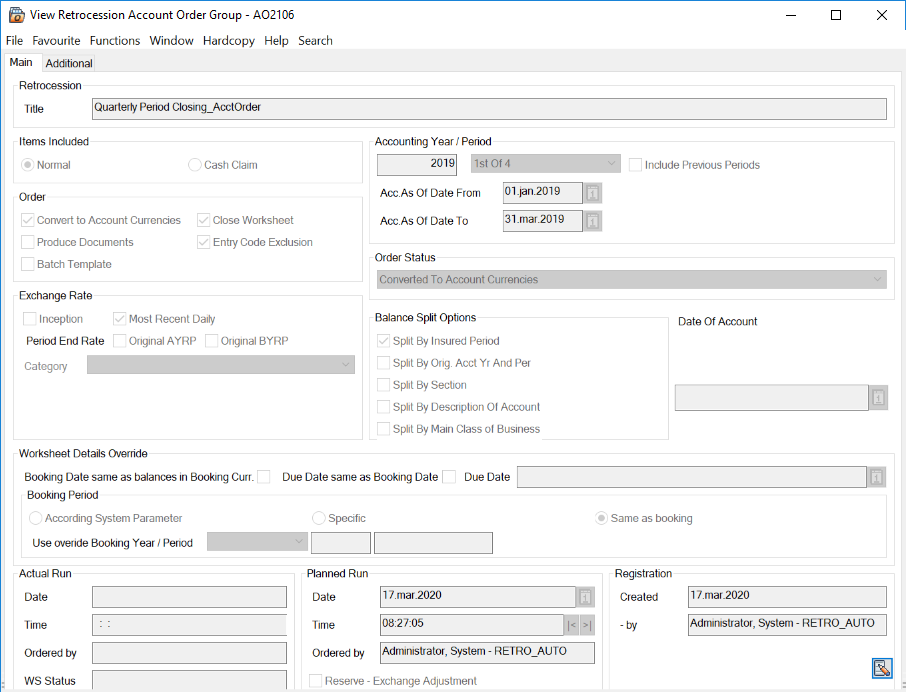
Task: Click calendar icon beside Acc.As Of Date From
Action: click(x=593, y=192)
